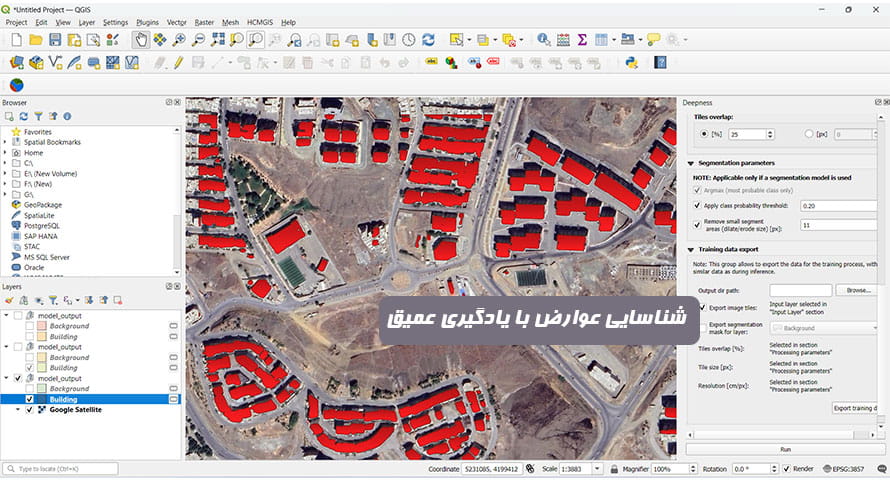
Task: Open the attribute table icon
Action: click(x=563, y=40)
